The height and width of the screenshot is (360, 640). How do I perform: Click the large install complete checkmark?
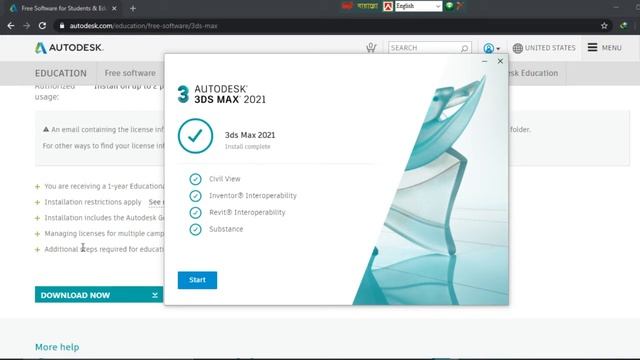[x=196, y=136]
